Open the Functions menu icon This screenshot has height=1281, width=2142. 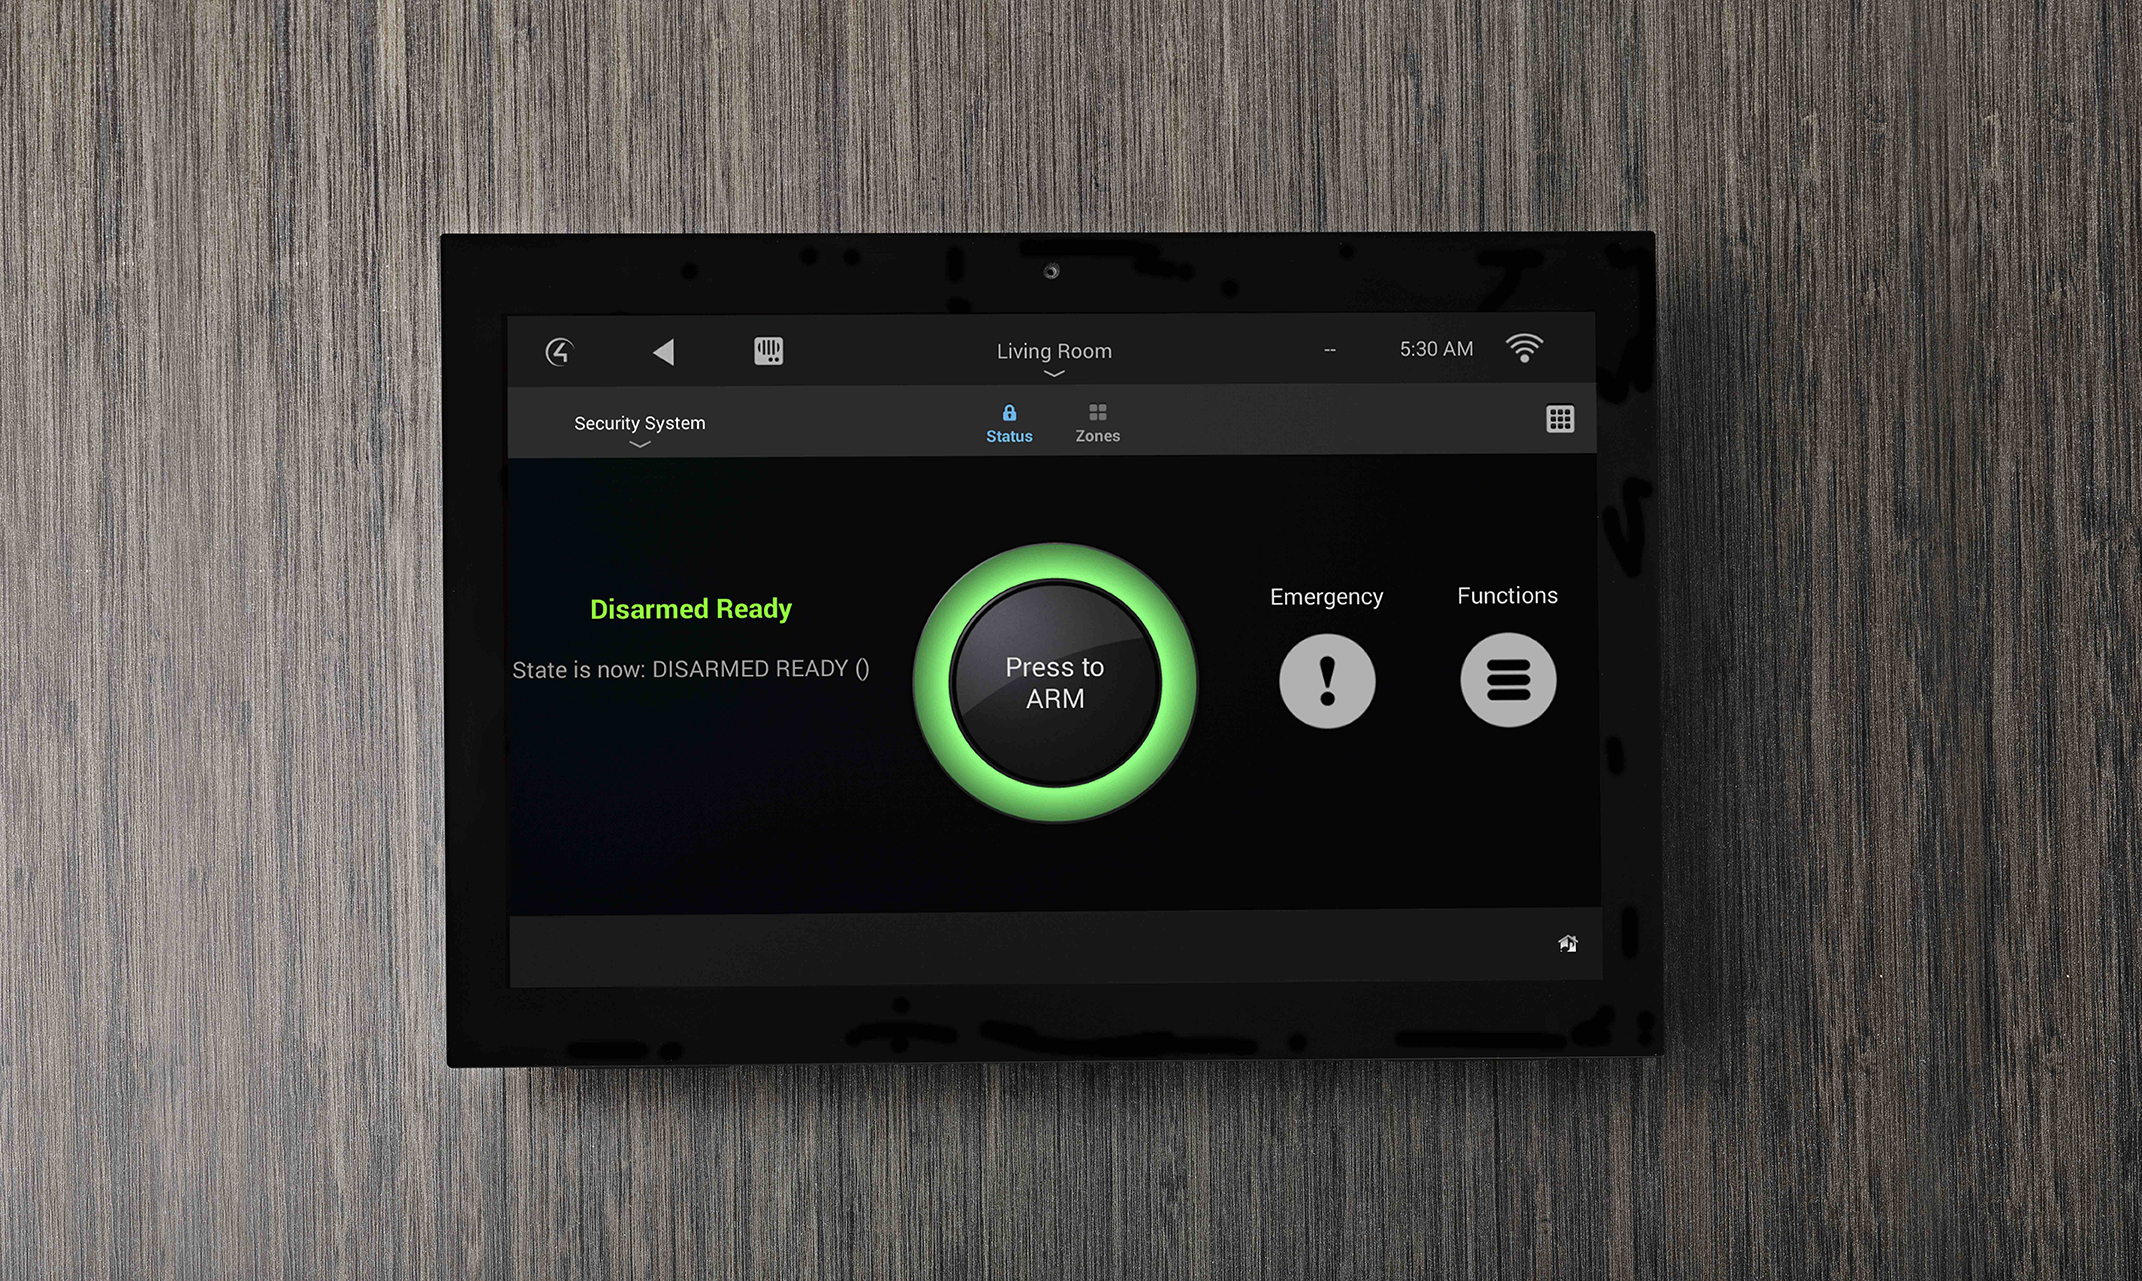tap(1509, 683)
